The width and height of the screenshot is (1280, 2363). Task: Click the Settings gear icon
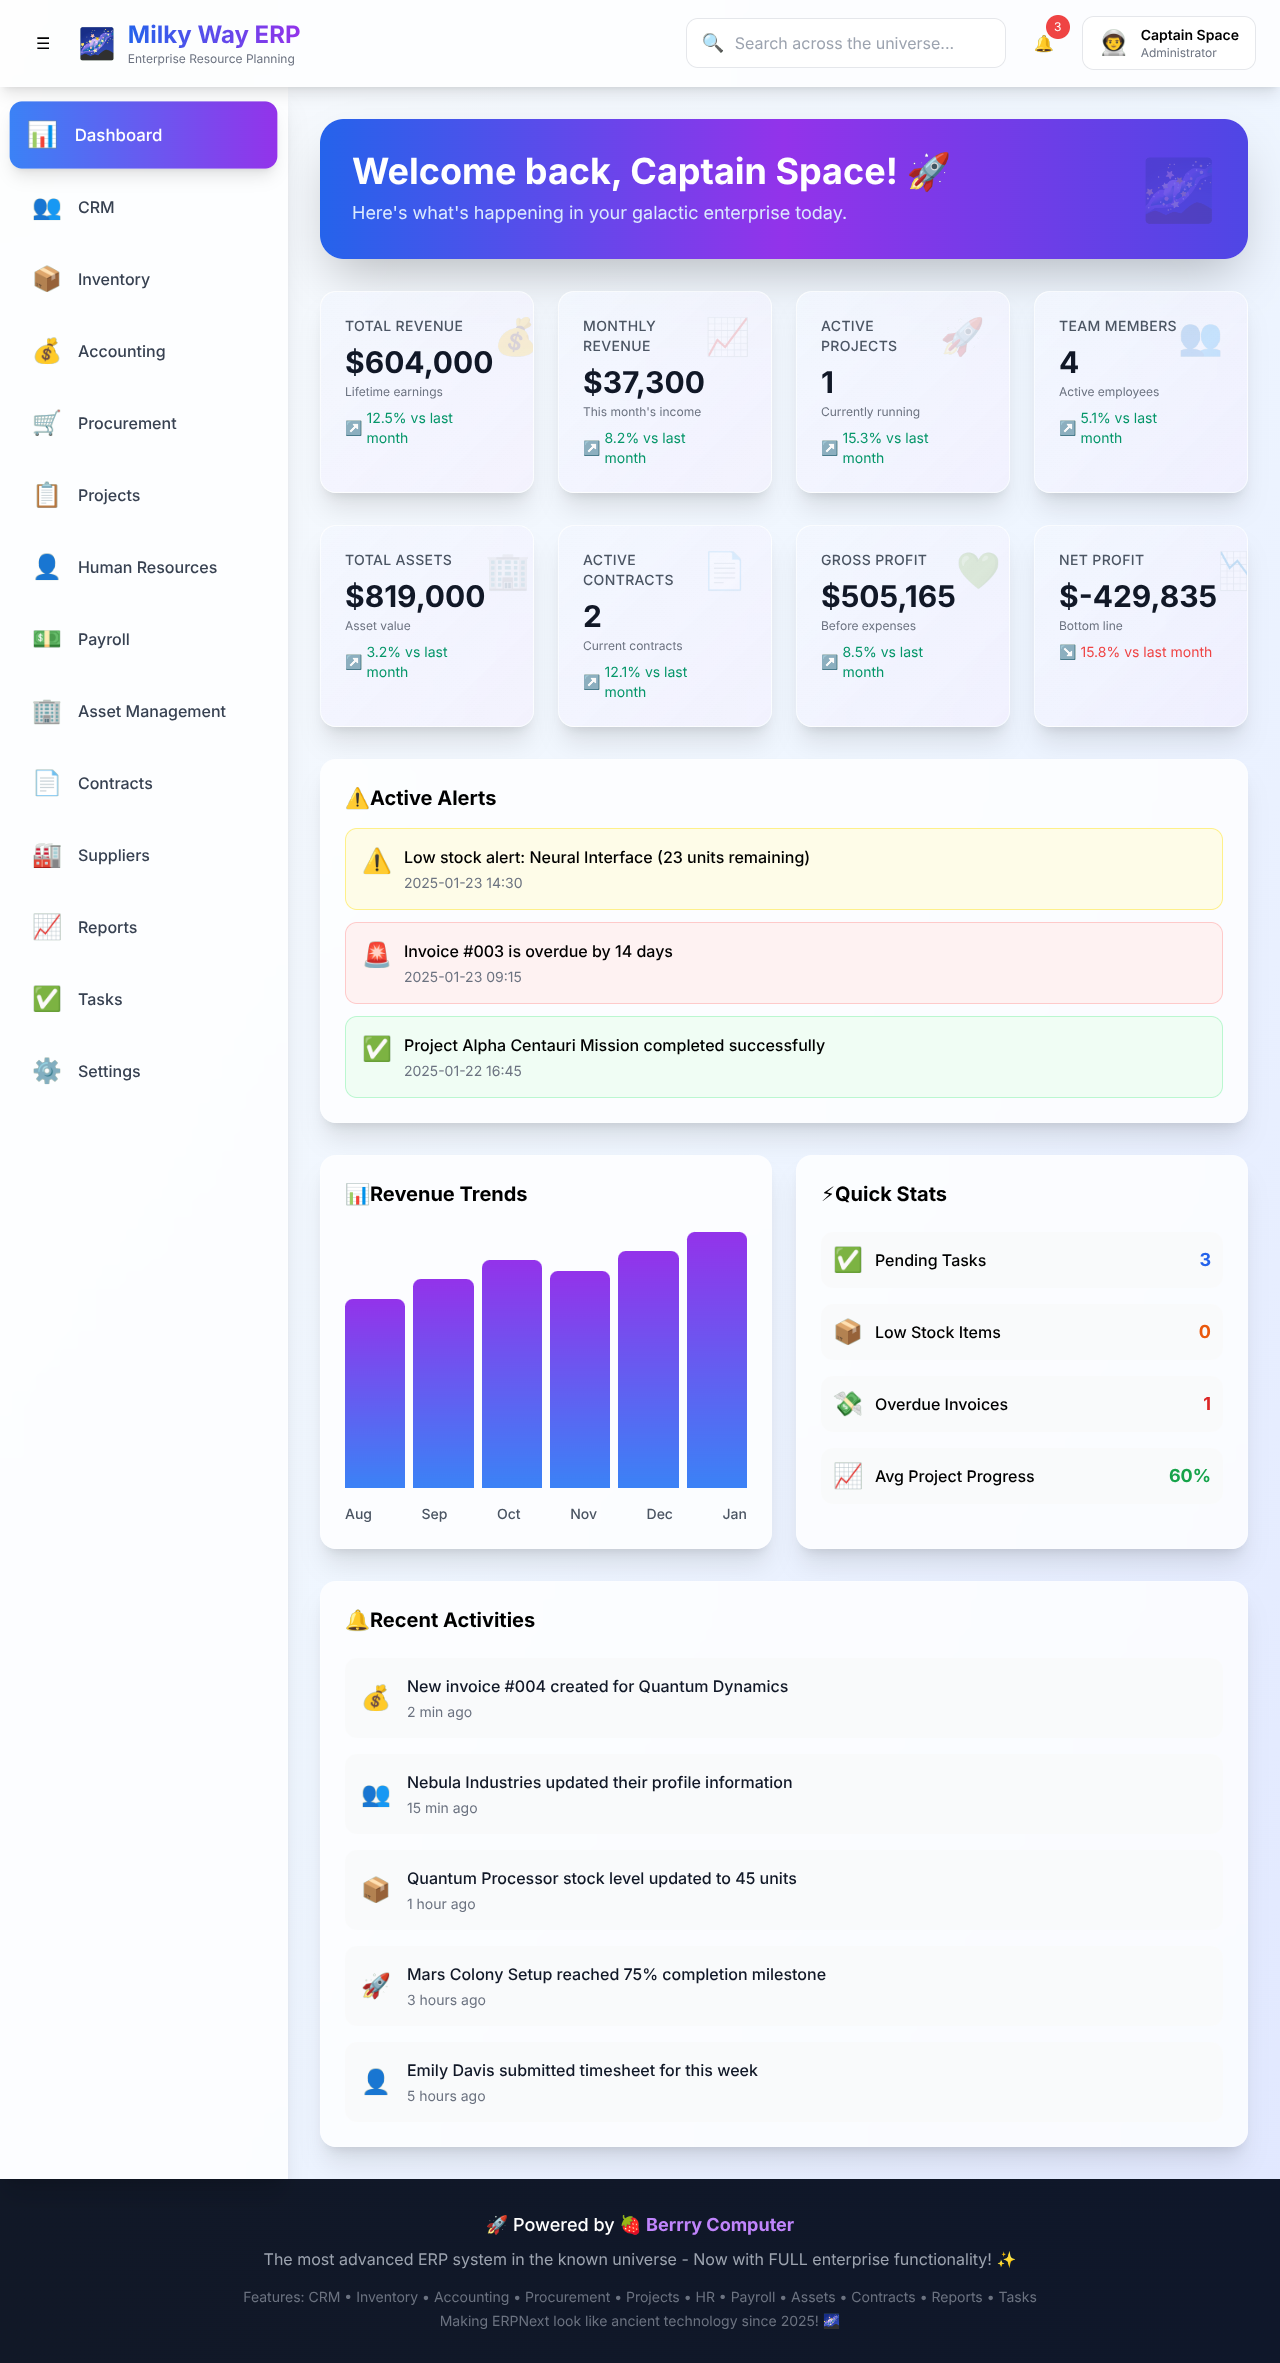[x=47, y=1071]
